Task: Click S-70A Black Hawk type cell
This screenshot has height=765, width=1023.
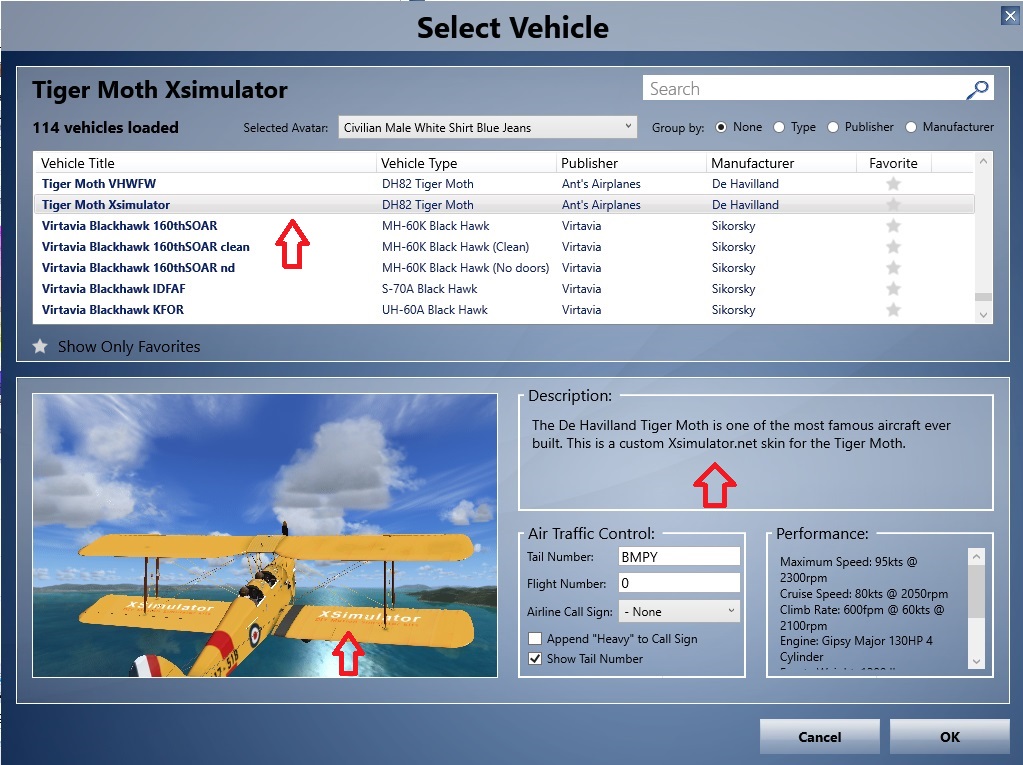Action: (x=429, y=288)
